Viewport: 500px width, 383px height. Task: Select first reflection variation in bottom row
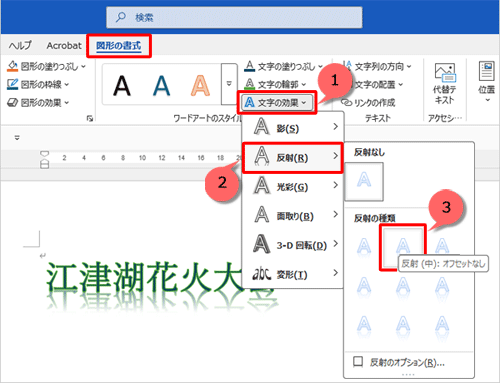click(364, 327)
